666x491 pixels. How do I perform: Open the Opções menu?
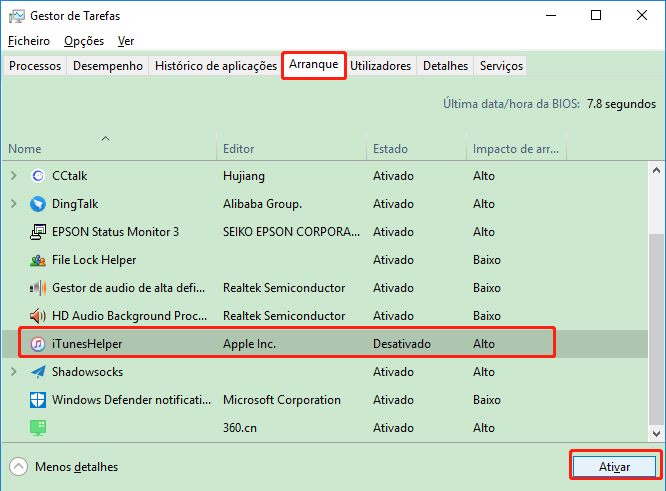coord(84,41)
